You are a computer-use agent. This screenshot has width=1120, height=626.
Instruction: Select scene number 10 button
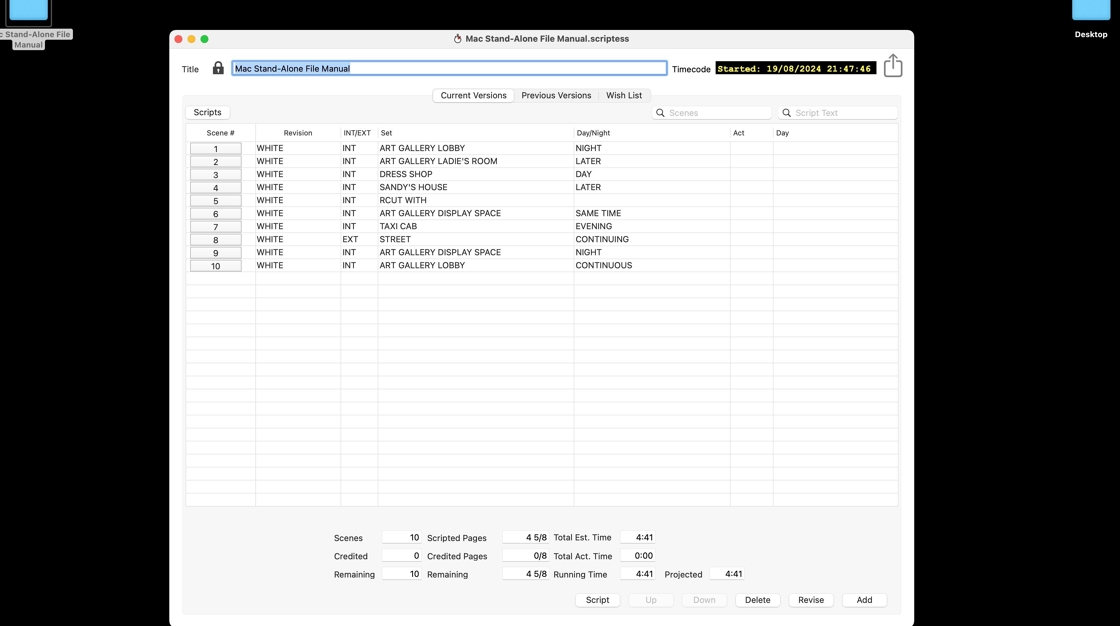pyautogui.click(x=216, y=266)
